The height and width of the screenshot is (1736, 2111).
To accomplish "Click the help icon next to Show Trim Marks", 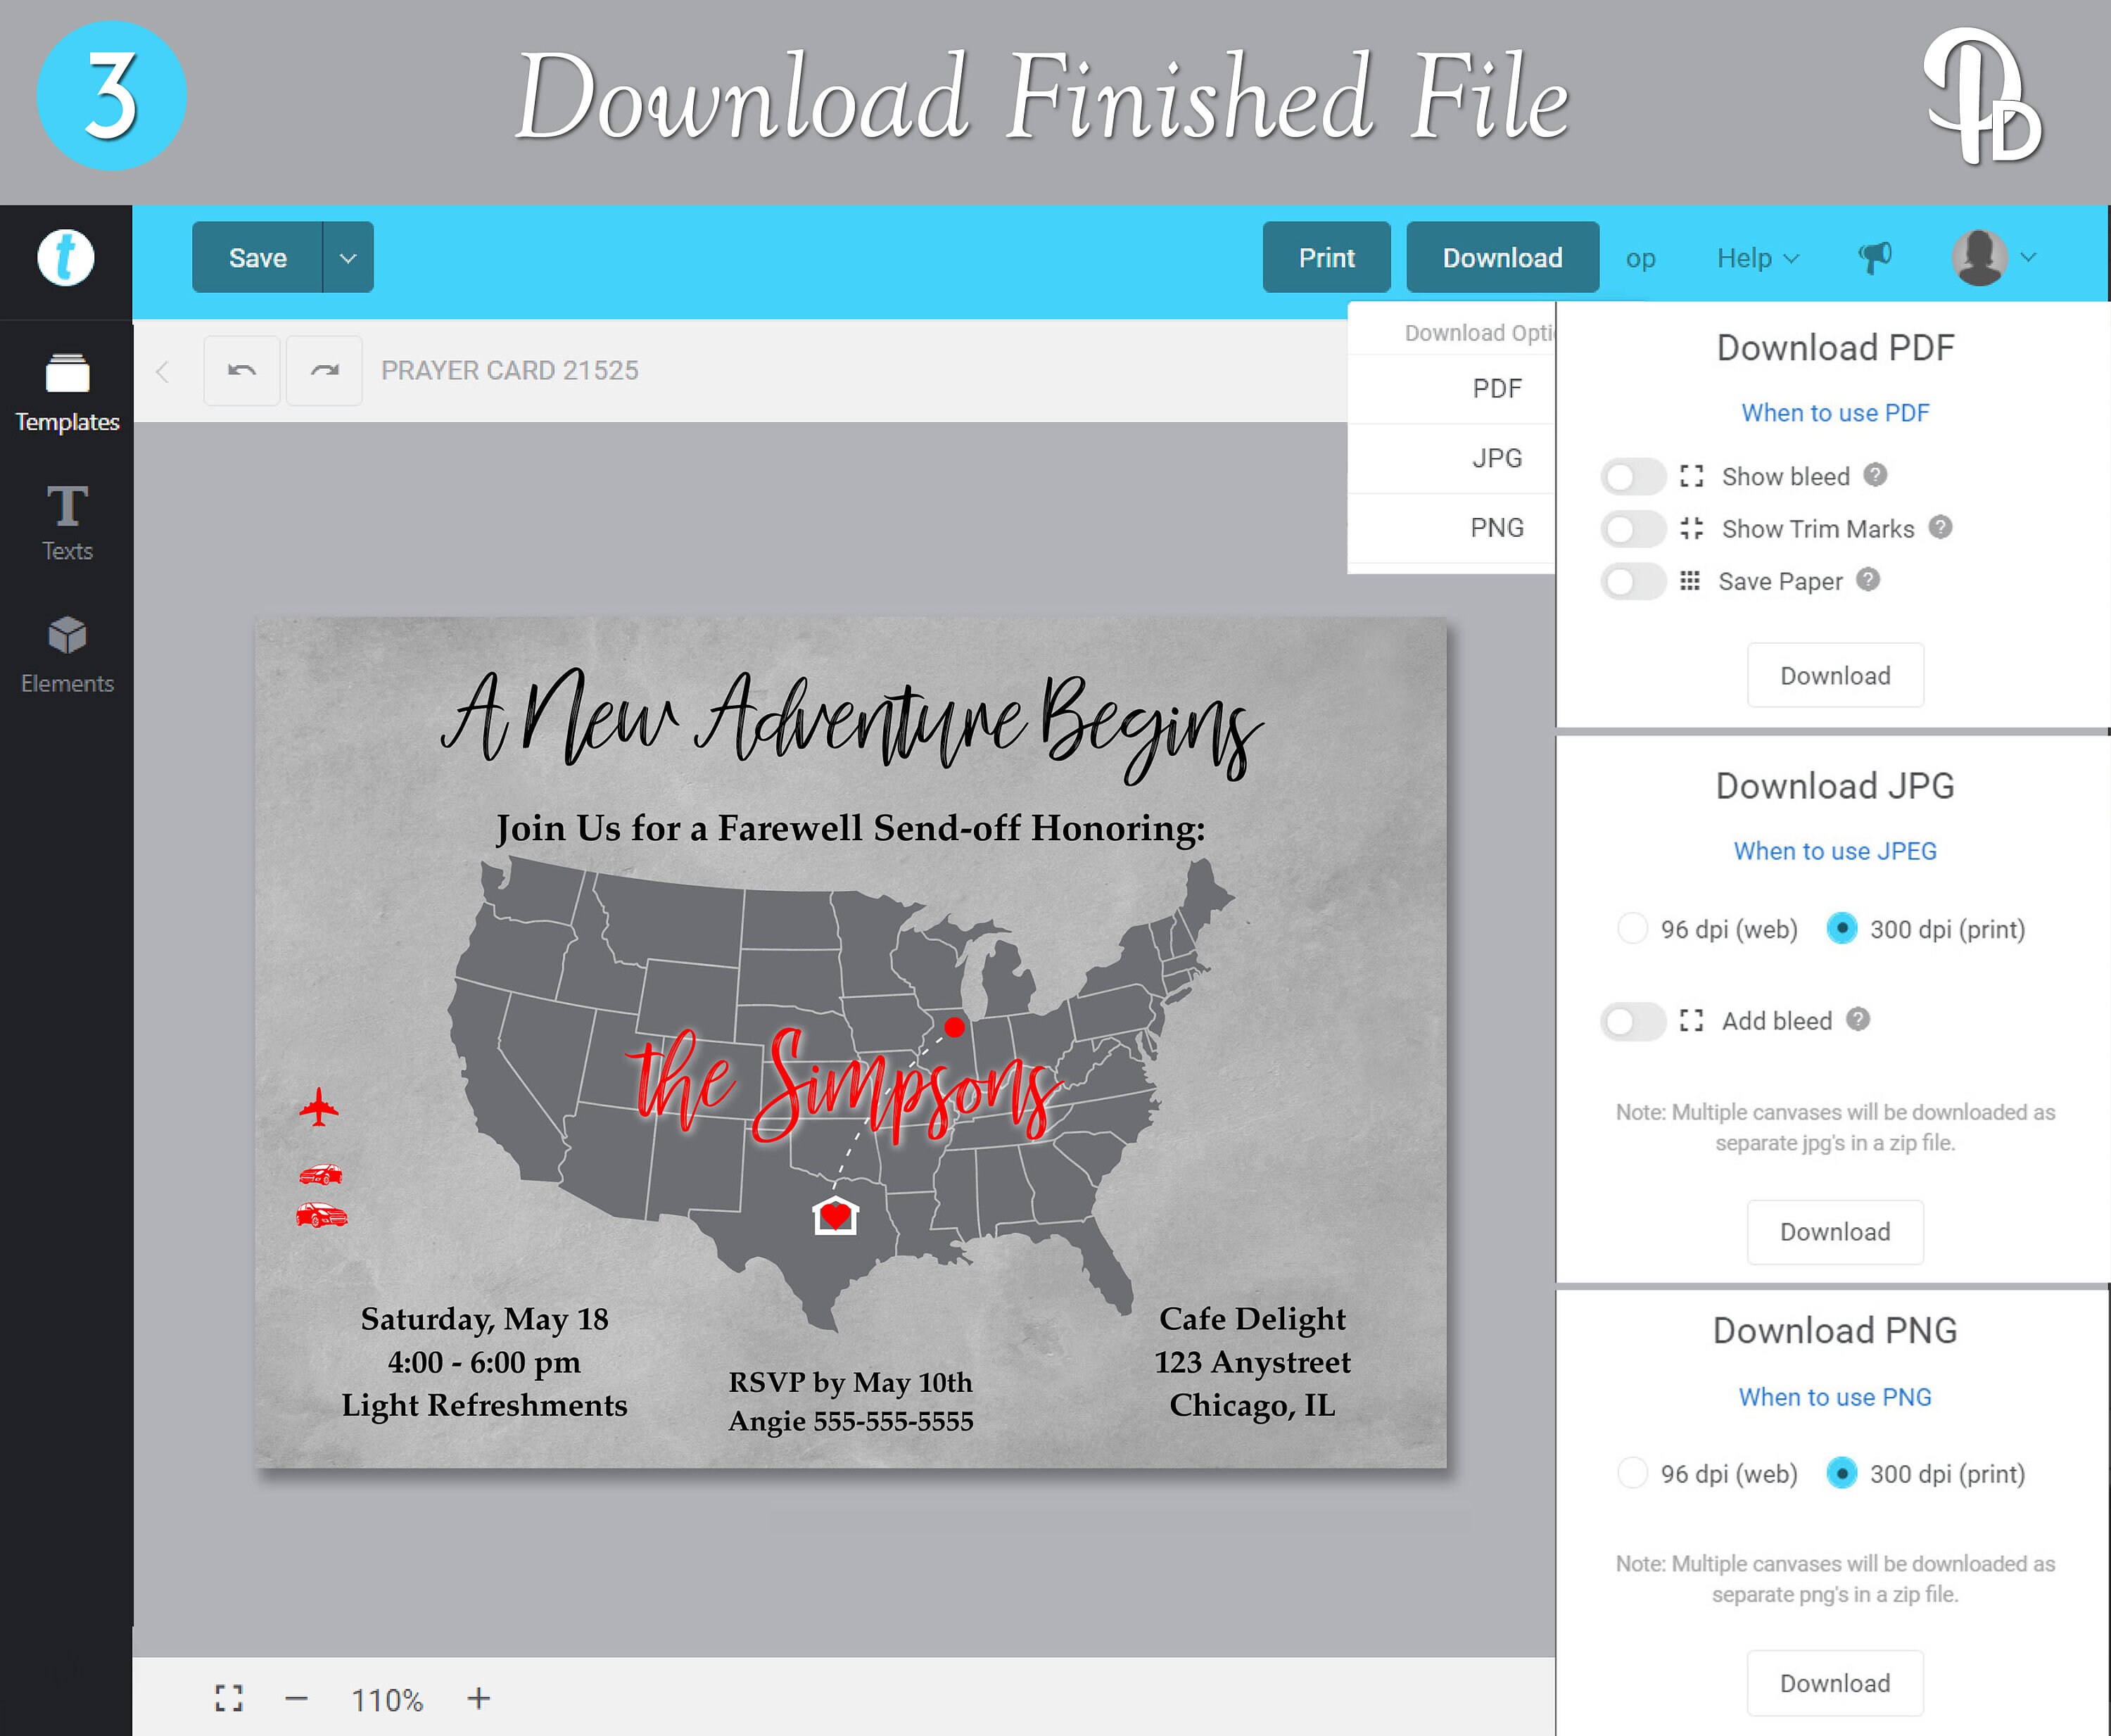I will 1940,527.
